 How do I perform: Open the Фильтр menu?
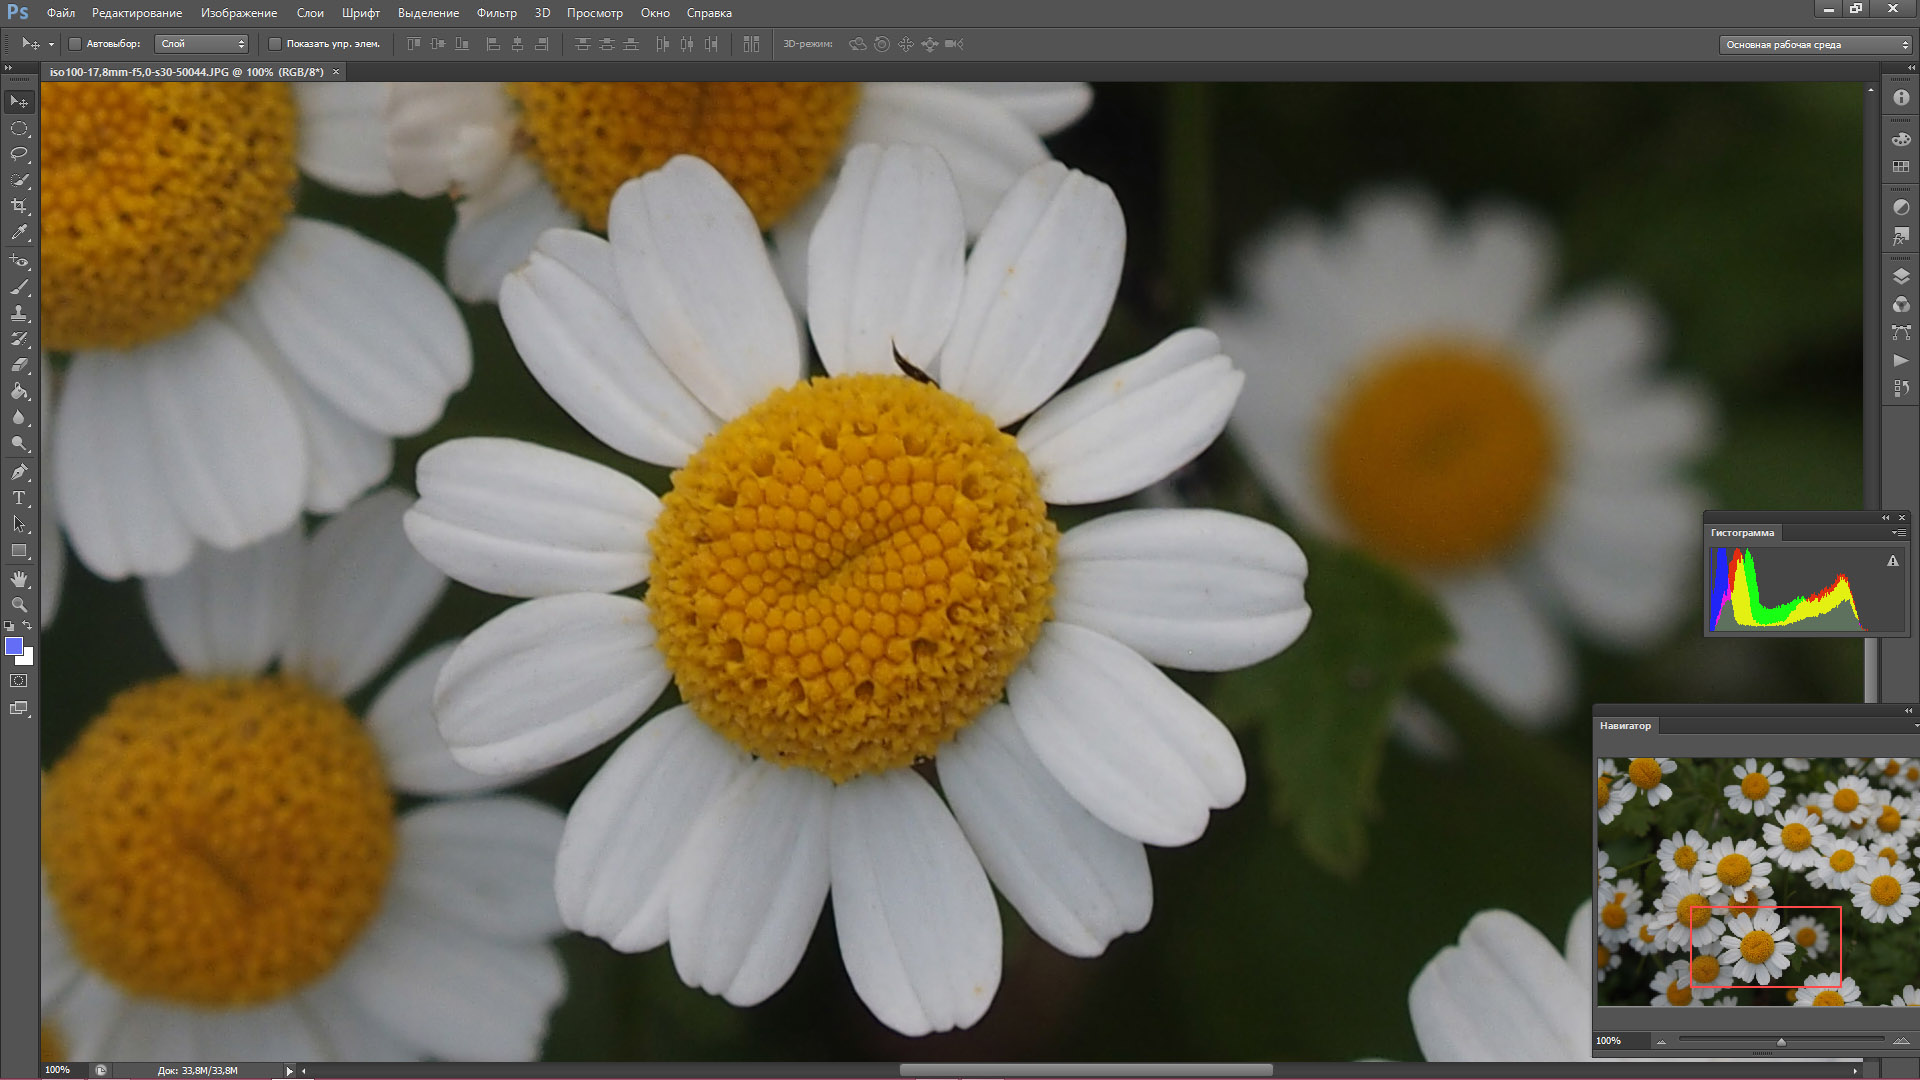(x=497, y=13)
